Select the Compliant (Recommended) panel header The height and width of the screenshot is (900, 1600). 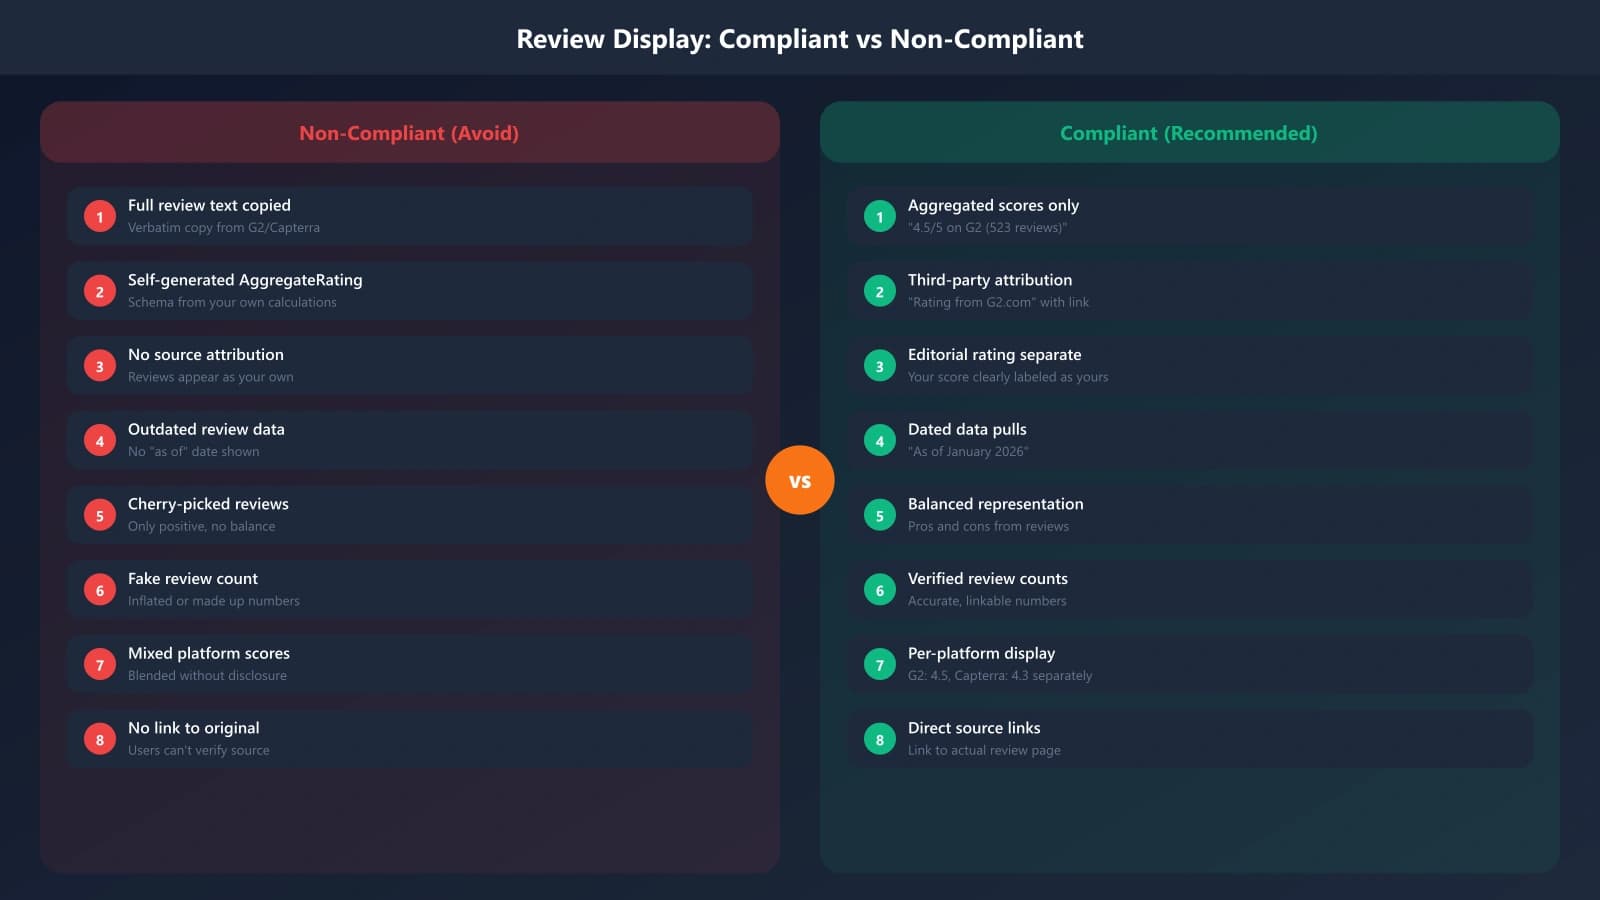1189,132
